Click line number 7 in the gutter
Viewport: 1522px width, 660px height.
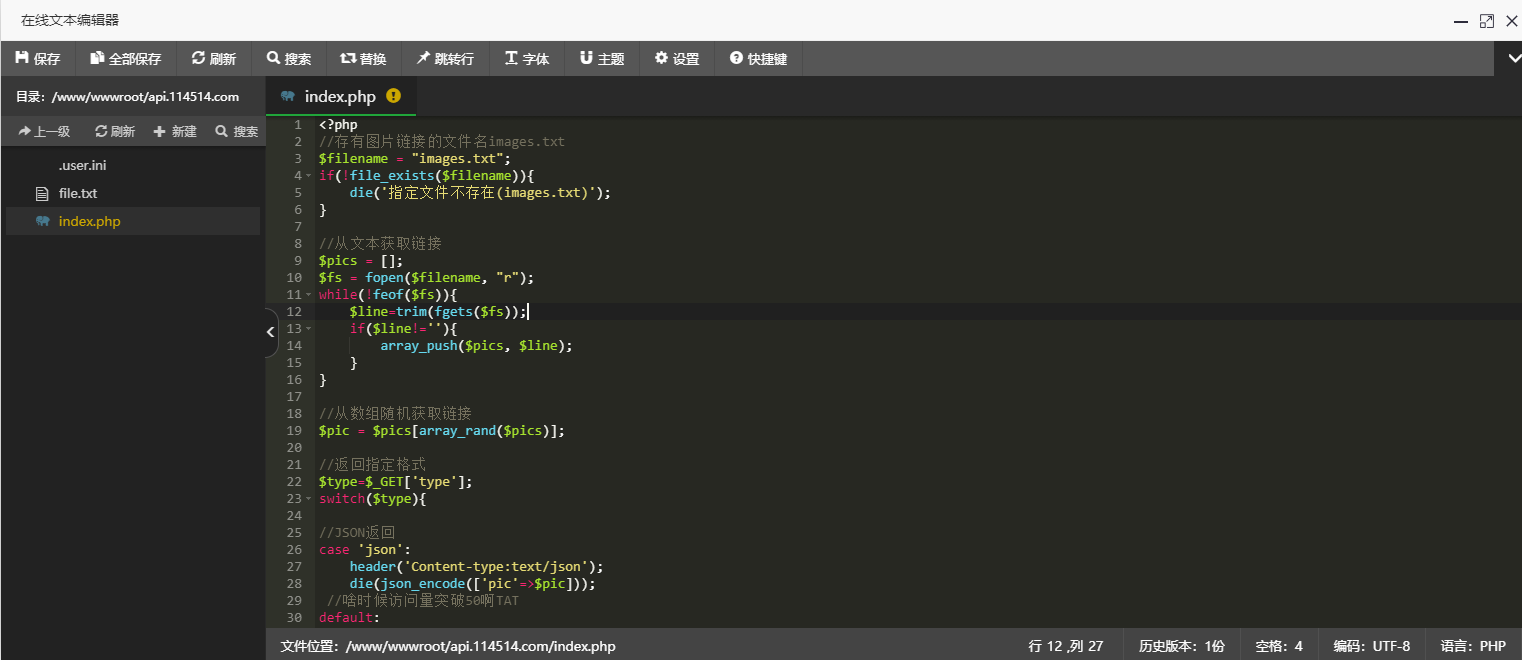[298, 227]
